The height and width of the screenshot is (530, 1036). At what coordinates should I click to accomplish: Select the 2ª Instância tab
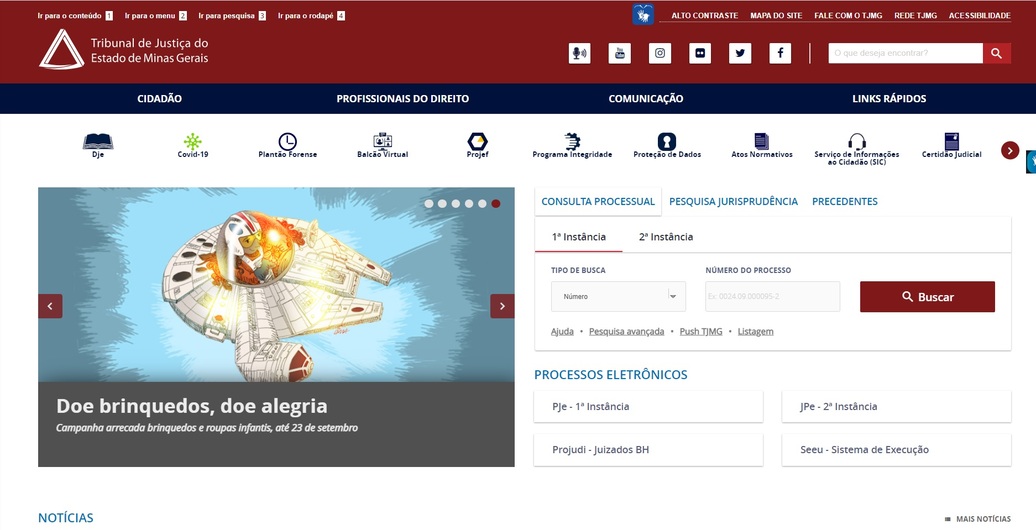coord(666,237)
